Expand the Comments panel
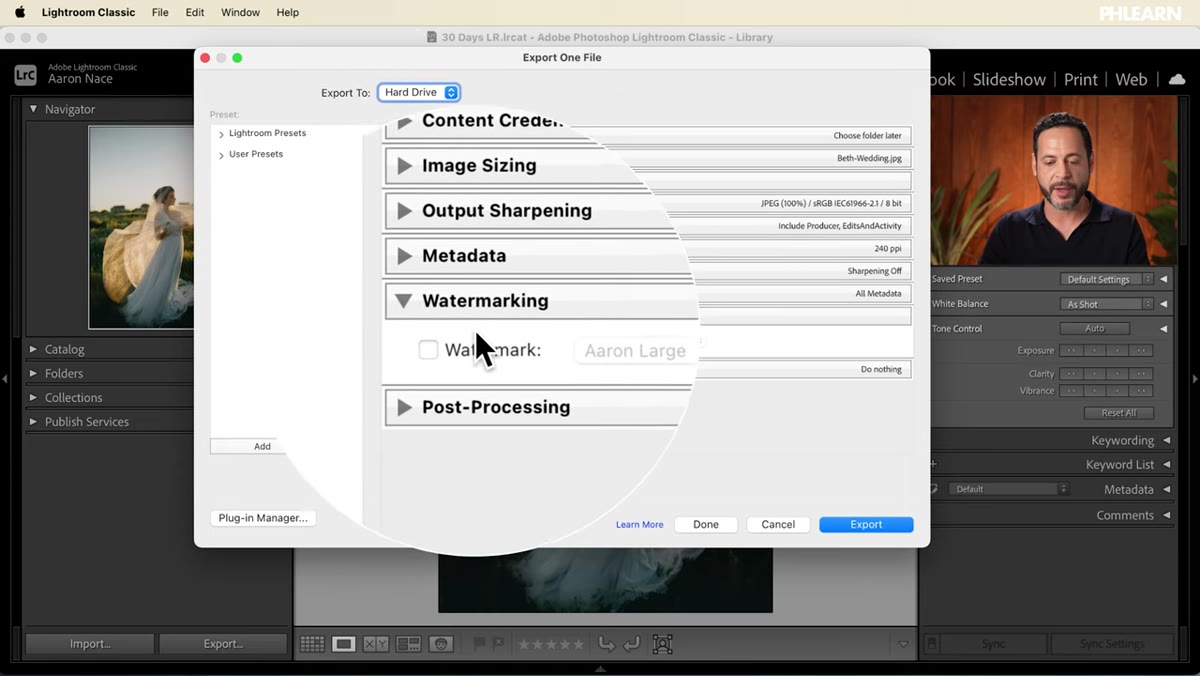 1166,515
